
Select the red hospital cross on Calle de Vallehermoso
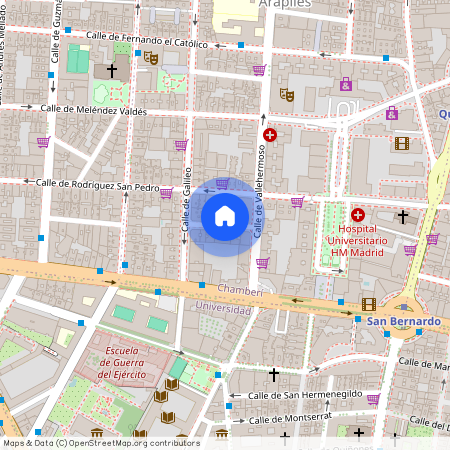[x=270, y=135]
